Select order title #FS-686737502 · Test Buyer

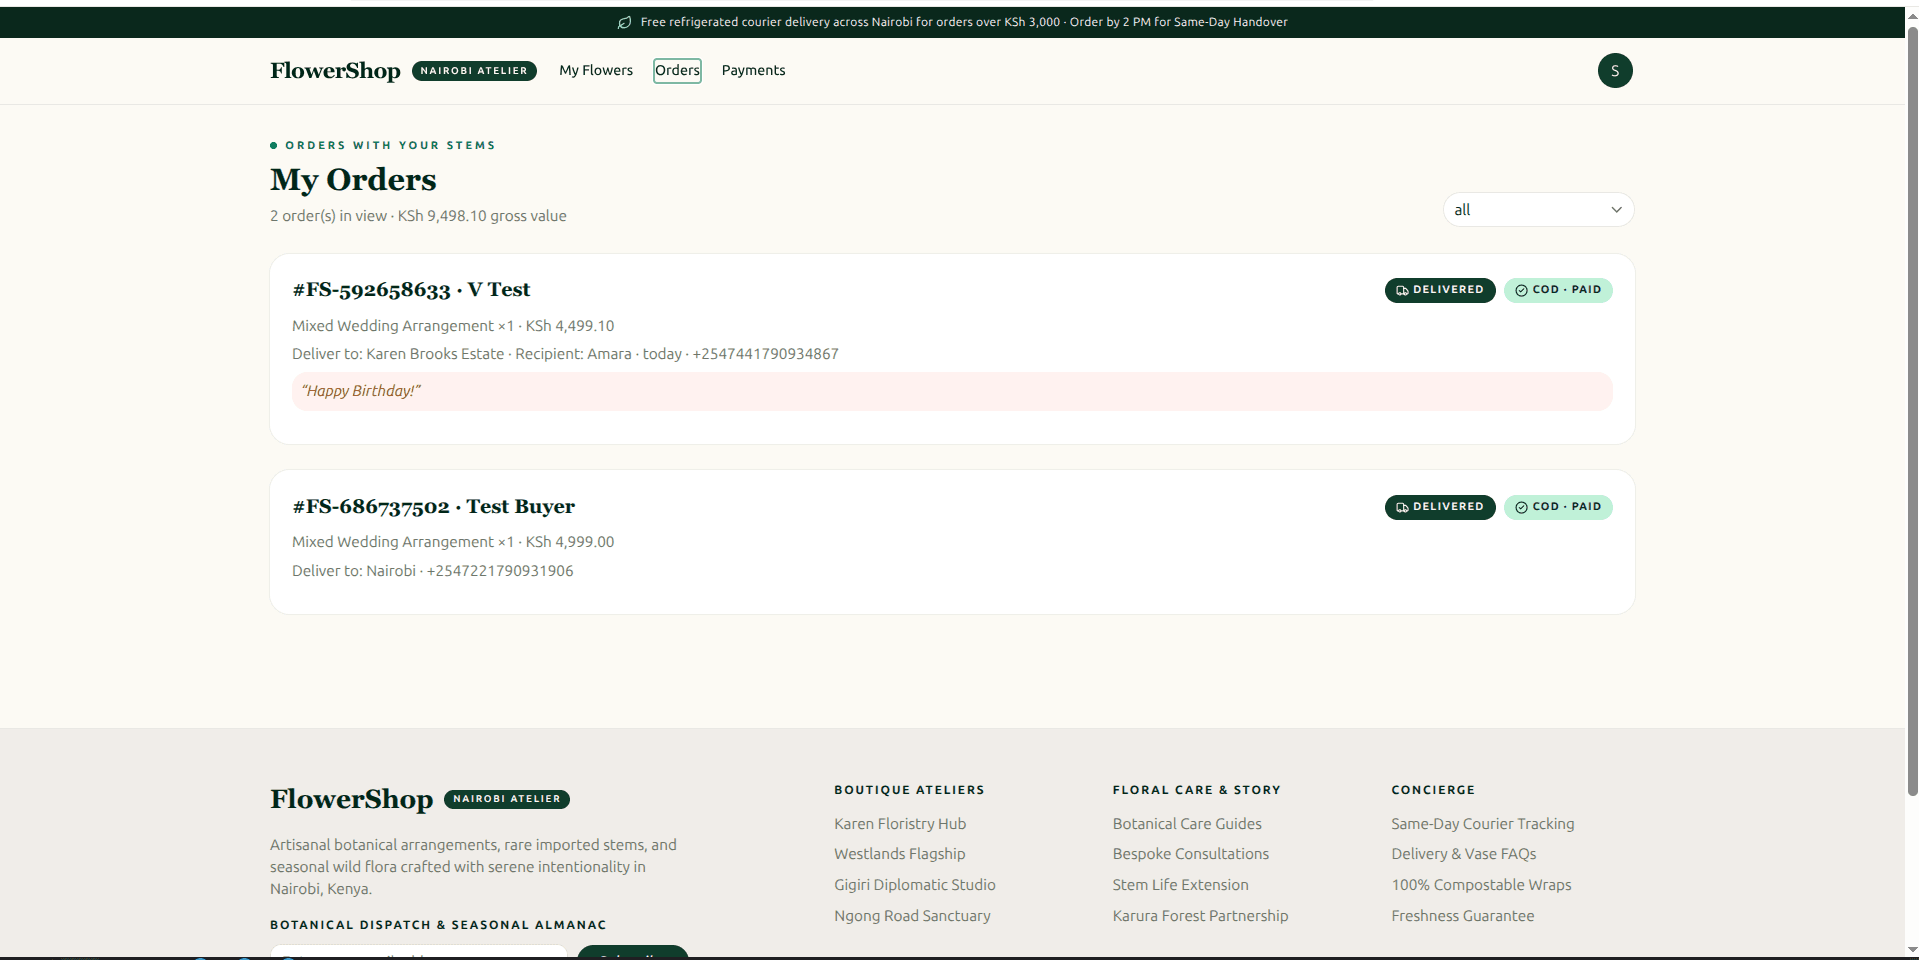[433, 507]
